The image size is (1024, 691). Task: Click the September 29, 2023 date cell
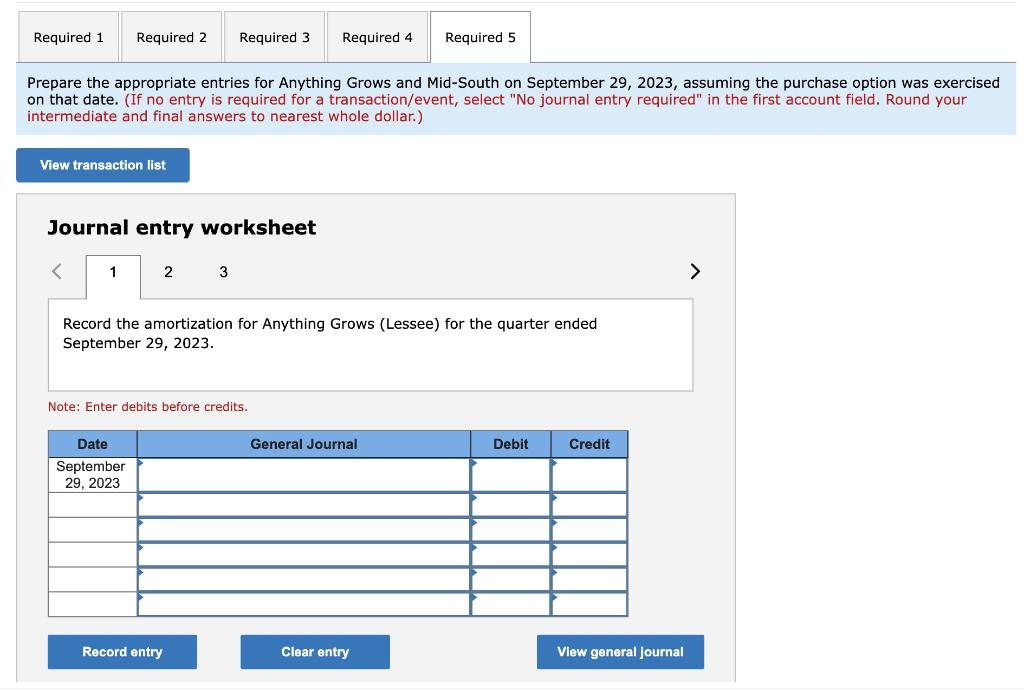click(91, 474)
